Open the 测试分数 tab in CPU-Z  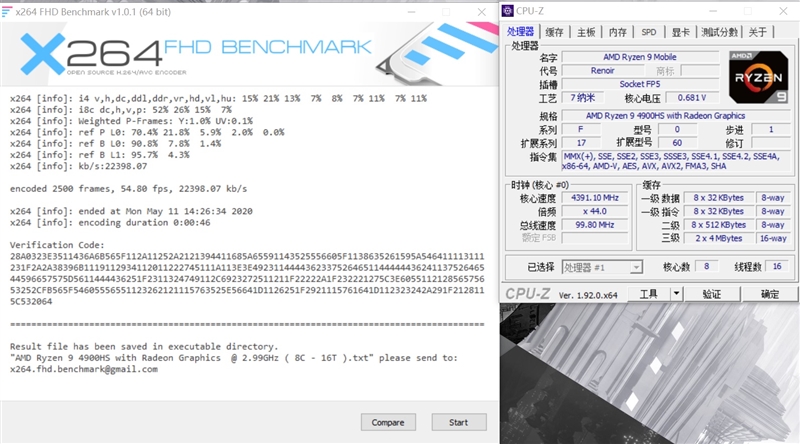[x=719, y=32]
